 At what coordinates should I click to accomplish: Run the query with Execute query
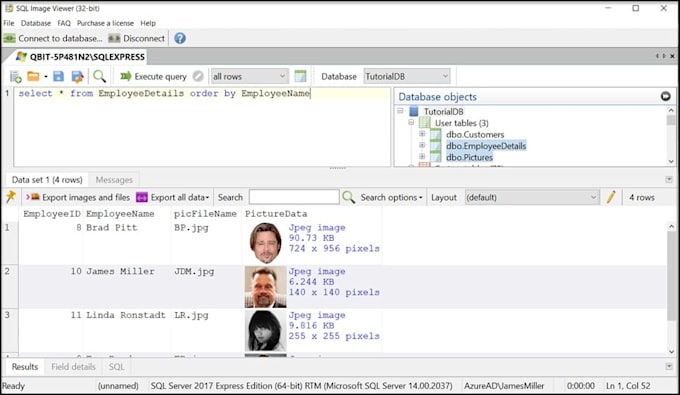(x=154, y=76)
